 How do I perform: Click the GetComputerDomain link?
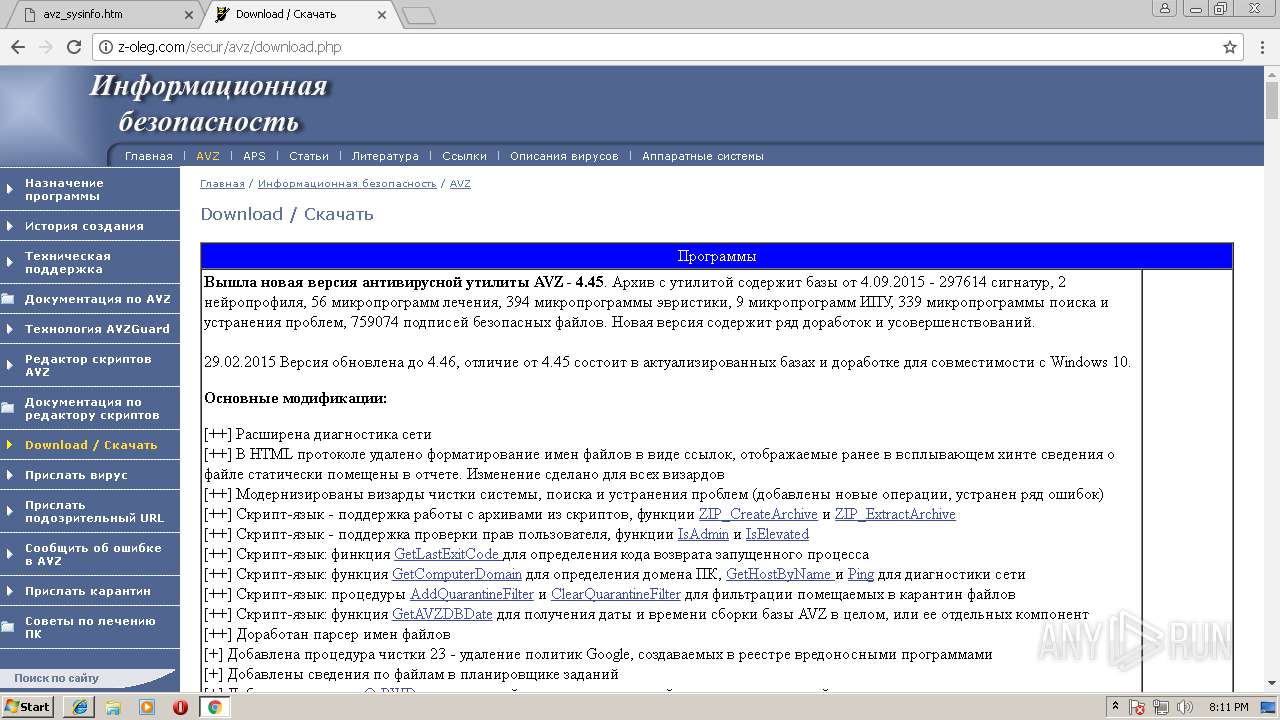point(457,574)
